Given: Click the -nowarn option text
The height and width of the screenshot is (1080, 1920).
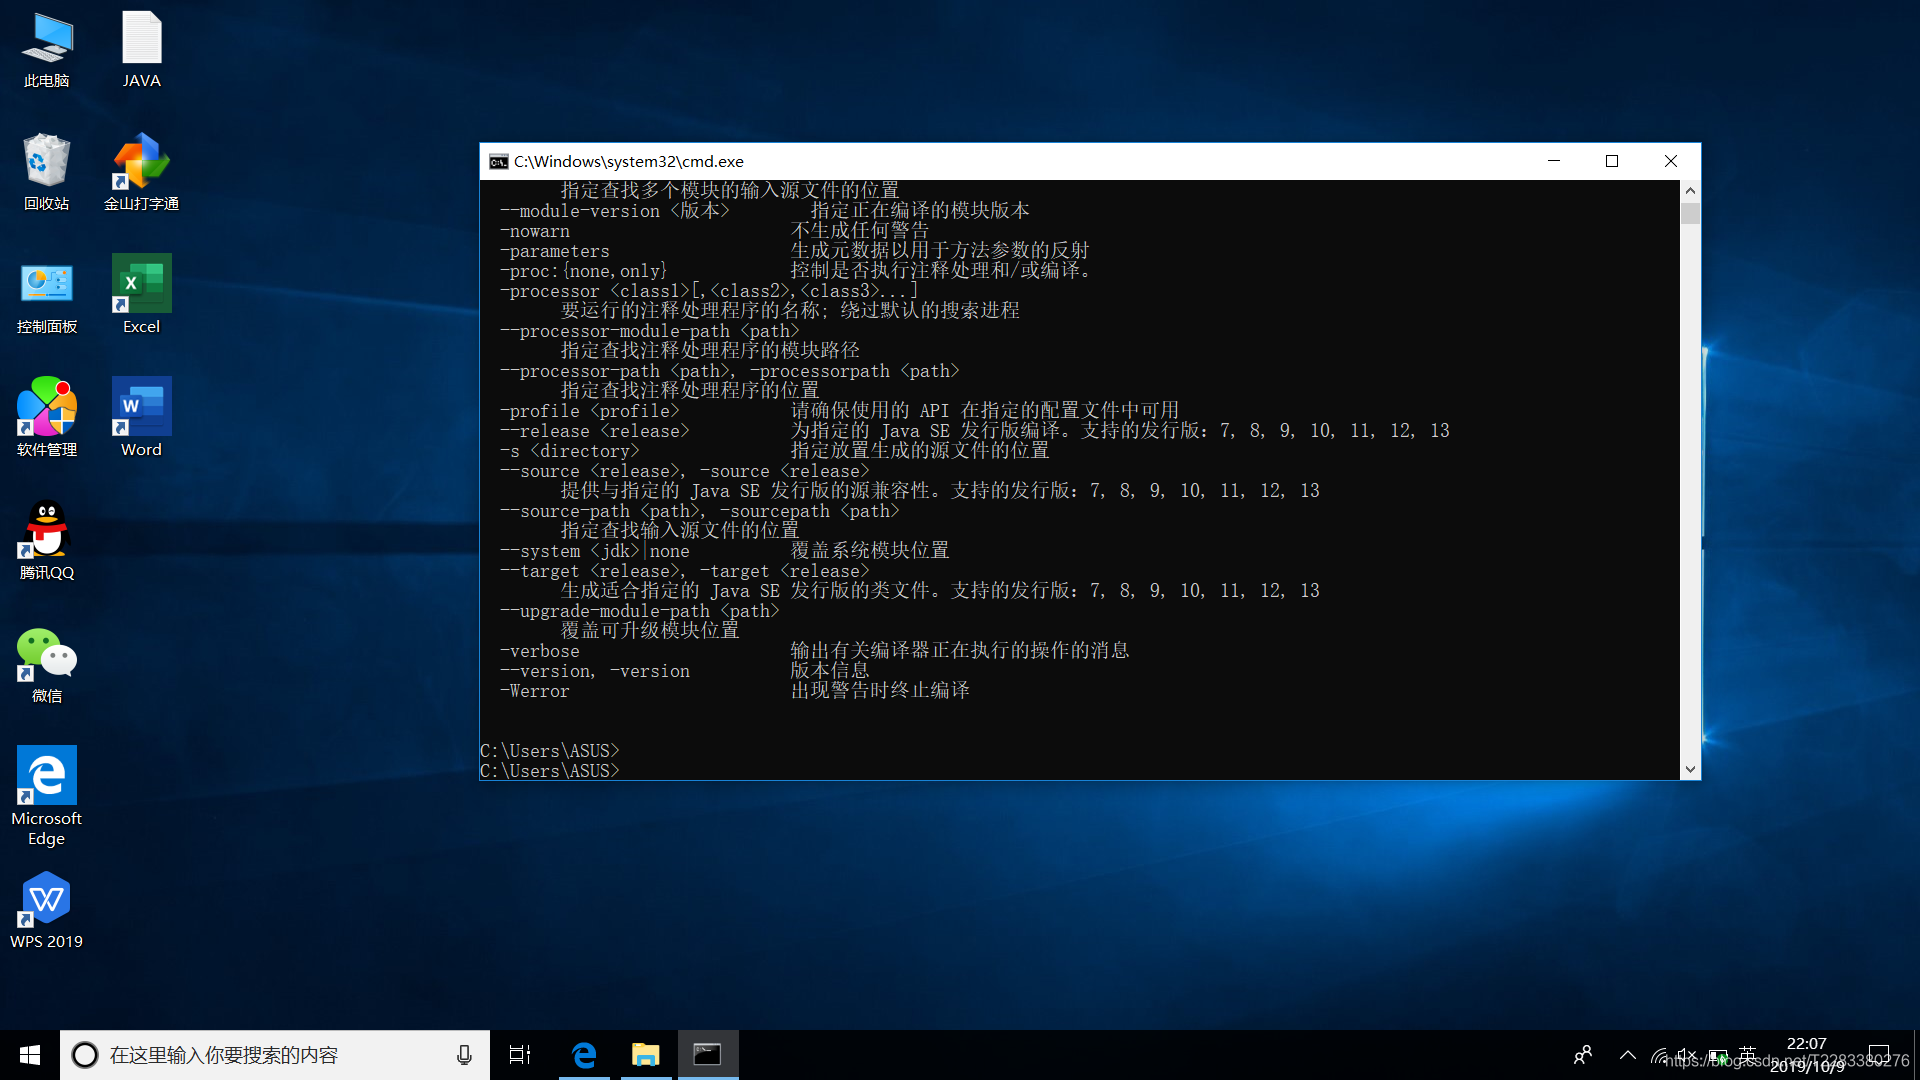Looking at the screenshot, I should 535,231.
